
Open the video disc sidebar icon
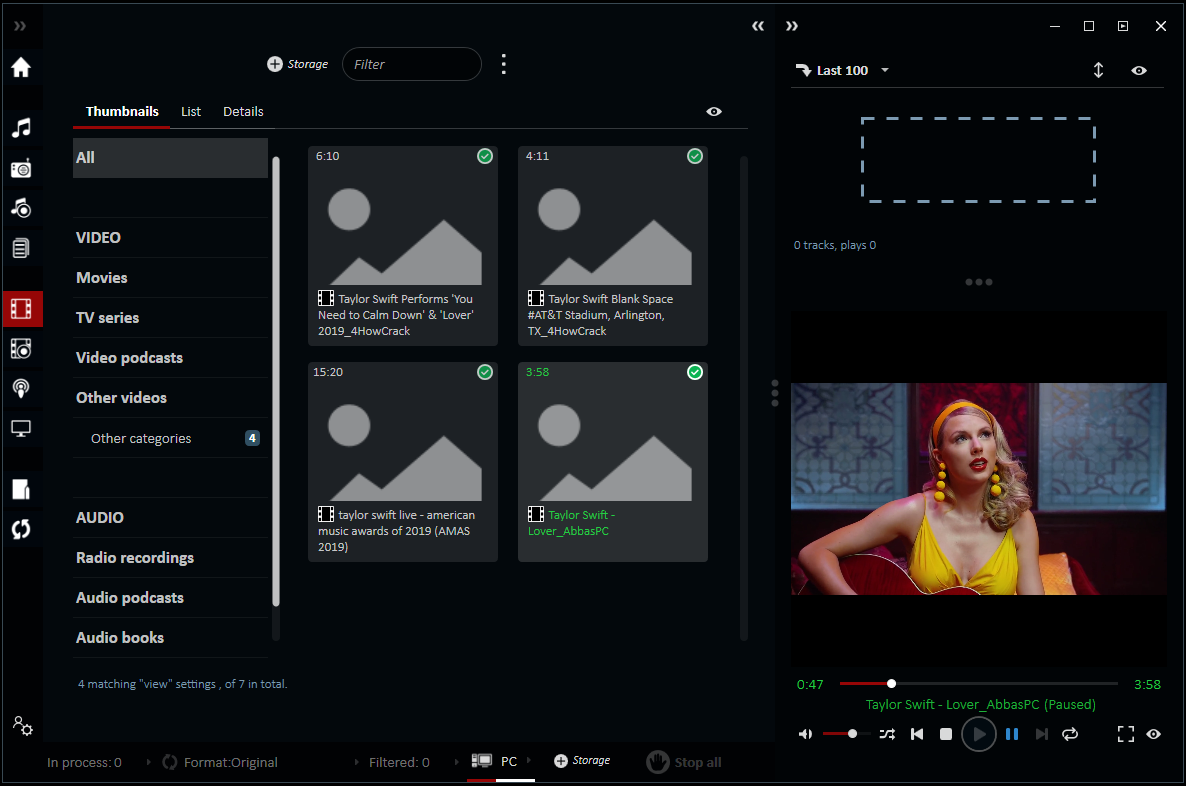(21, 349)
